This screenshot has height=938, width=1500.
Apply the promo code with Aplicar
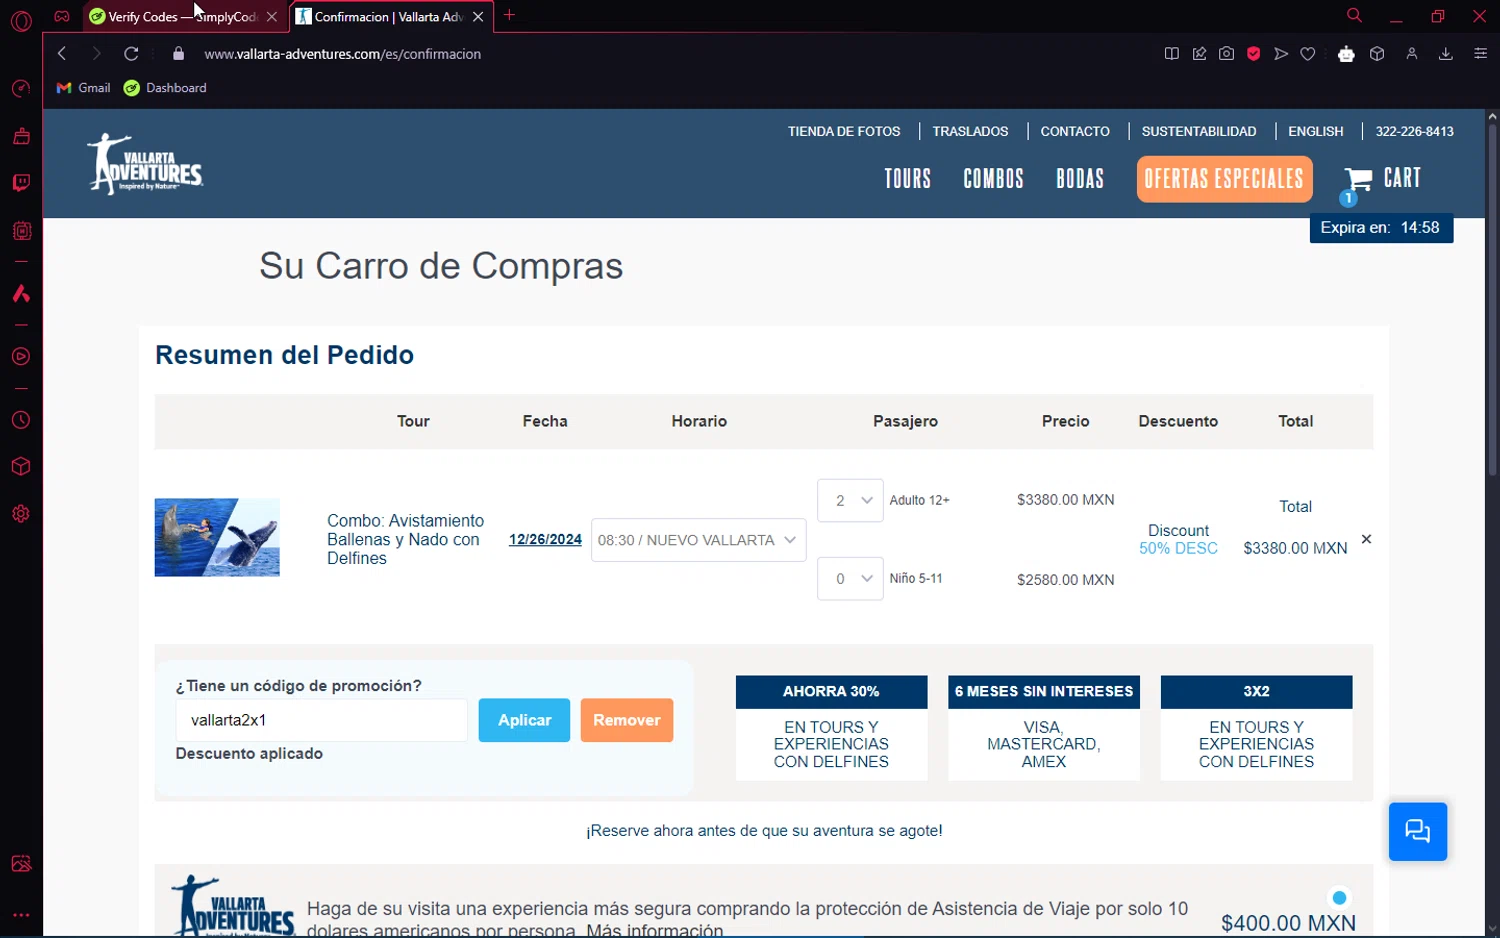[x=524, y=720]
